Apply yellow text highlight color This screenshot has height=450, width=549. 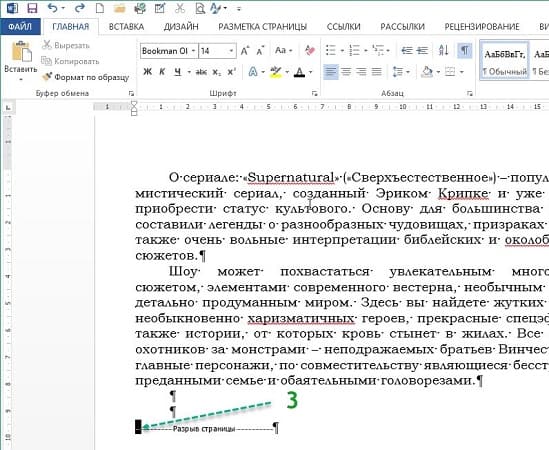[276, 72]
